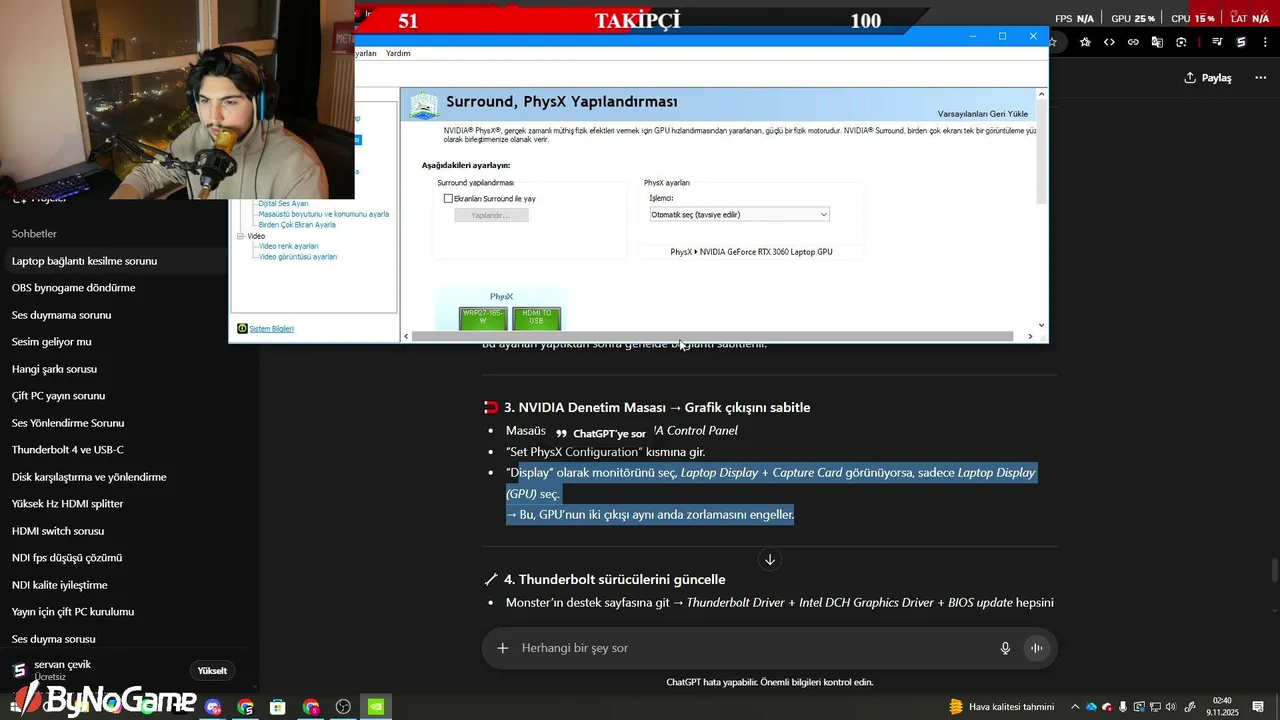1280x720 pixels.
Task: Click the Paylaş share button
Action: (x=1208, y=78)
